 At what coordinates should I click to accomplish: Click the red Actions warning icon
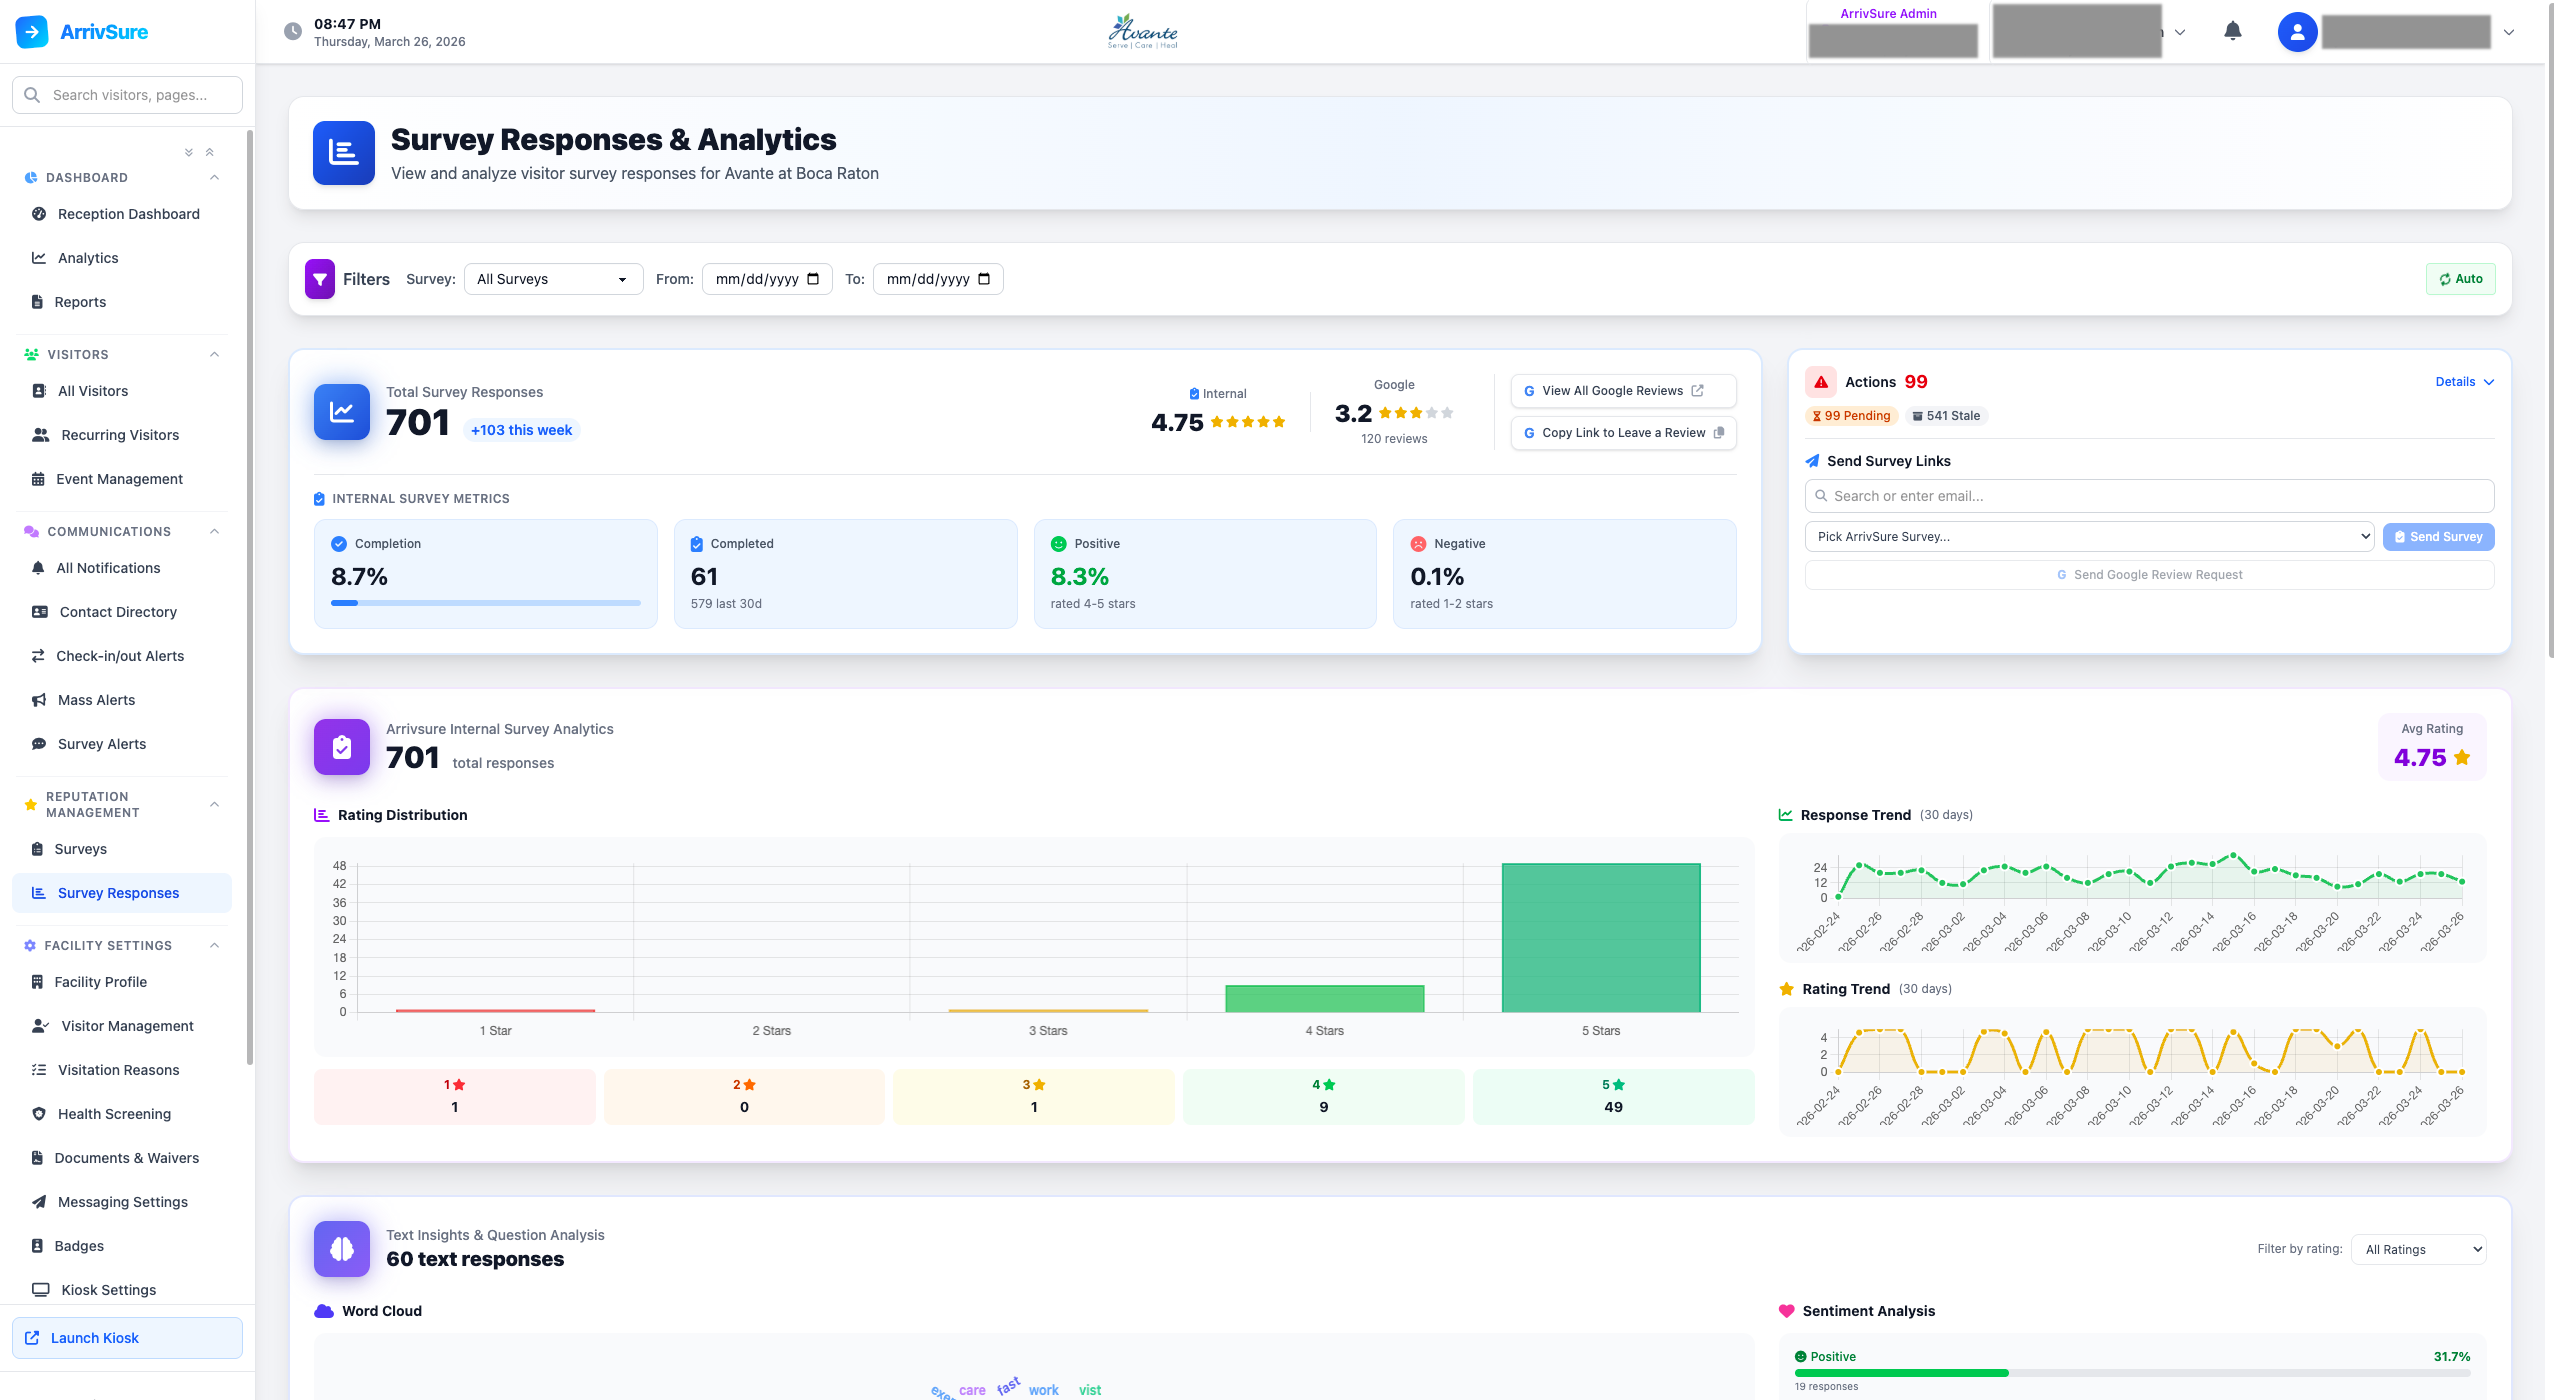click(x=1821, y=382)
